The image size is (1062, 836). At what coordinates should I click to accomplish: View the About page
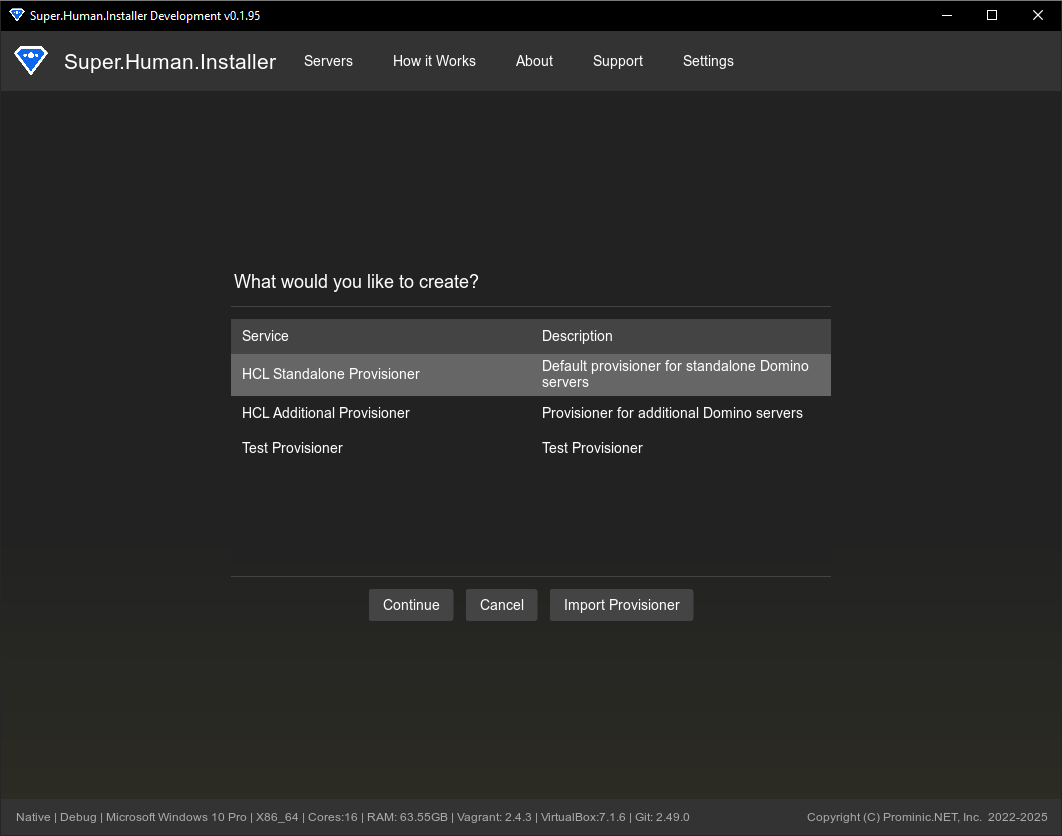[x=534, y=61]
